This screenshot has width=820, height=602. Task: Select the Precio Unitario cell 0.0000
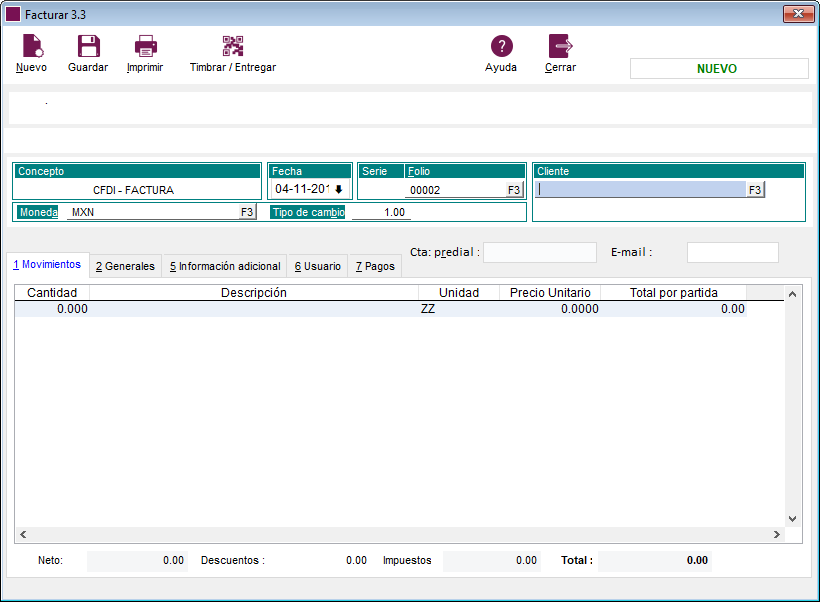pyautogui.click(x=550, y=309)
